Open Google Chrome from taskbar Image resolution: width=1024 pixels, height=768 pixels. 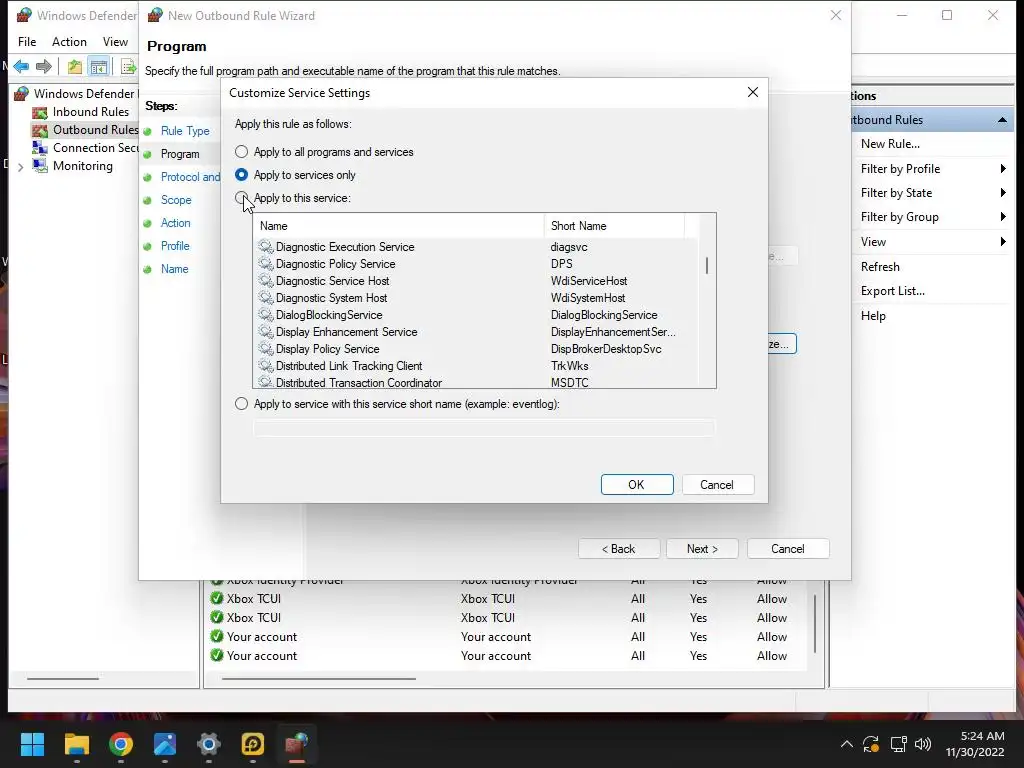pyautogui.click(x=121, y=744)
